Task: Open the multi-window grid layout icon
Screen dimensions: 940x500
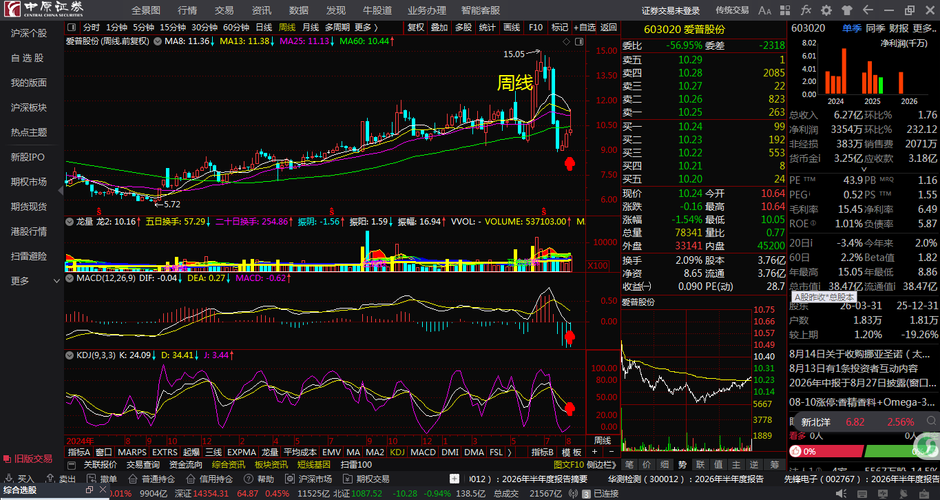Action: tap(785, 10)
